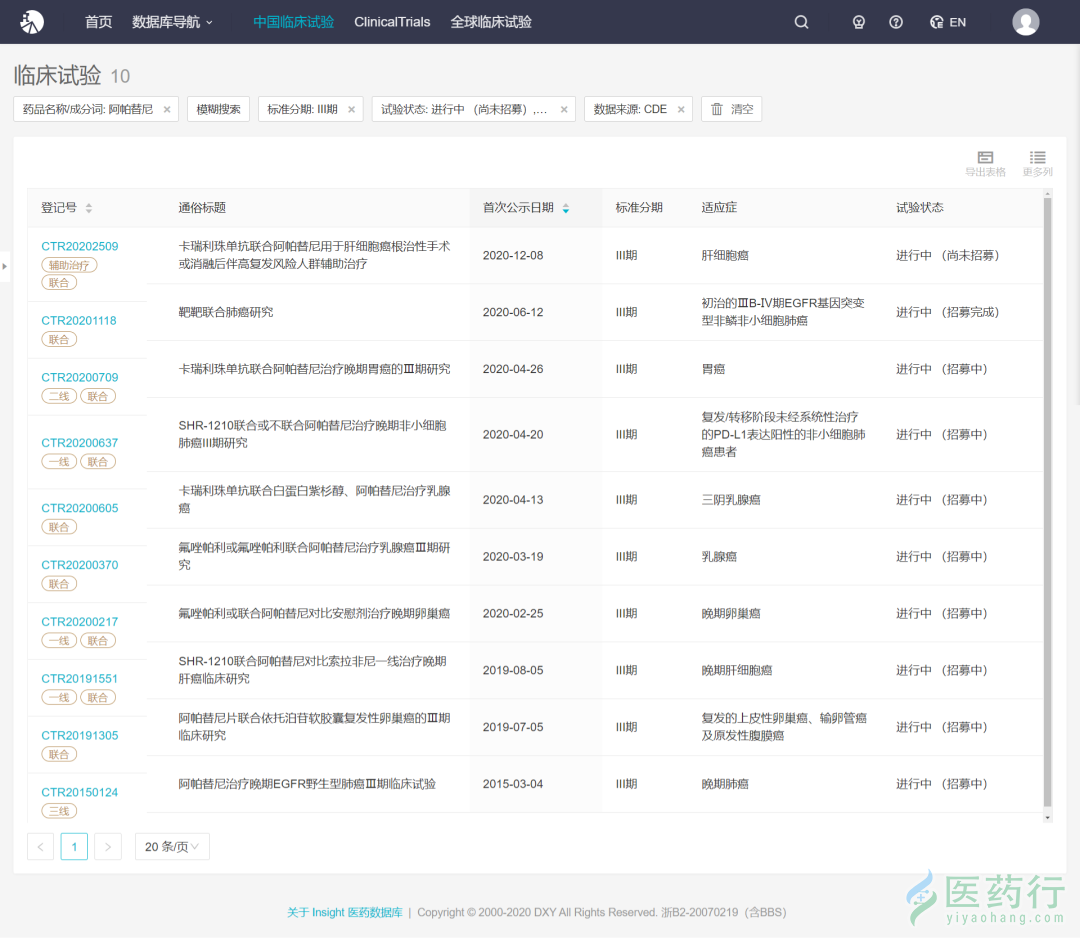Open trial CTR20200605
Viewport: 1080px width, 938px height.
[80, 508]
